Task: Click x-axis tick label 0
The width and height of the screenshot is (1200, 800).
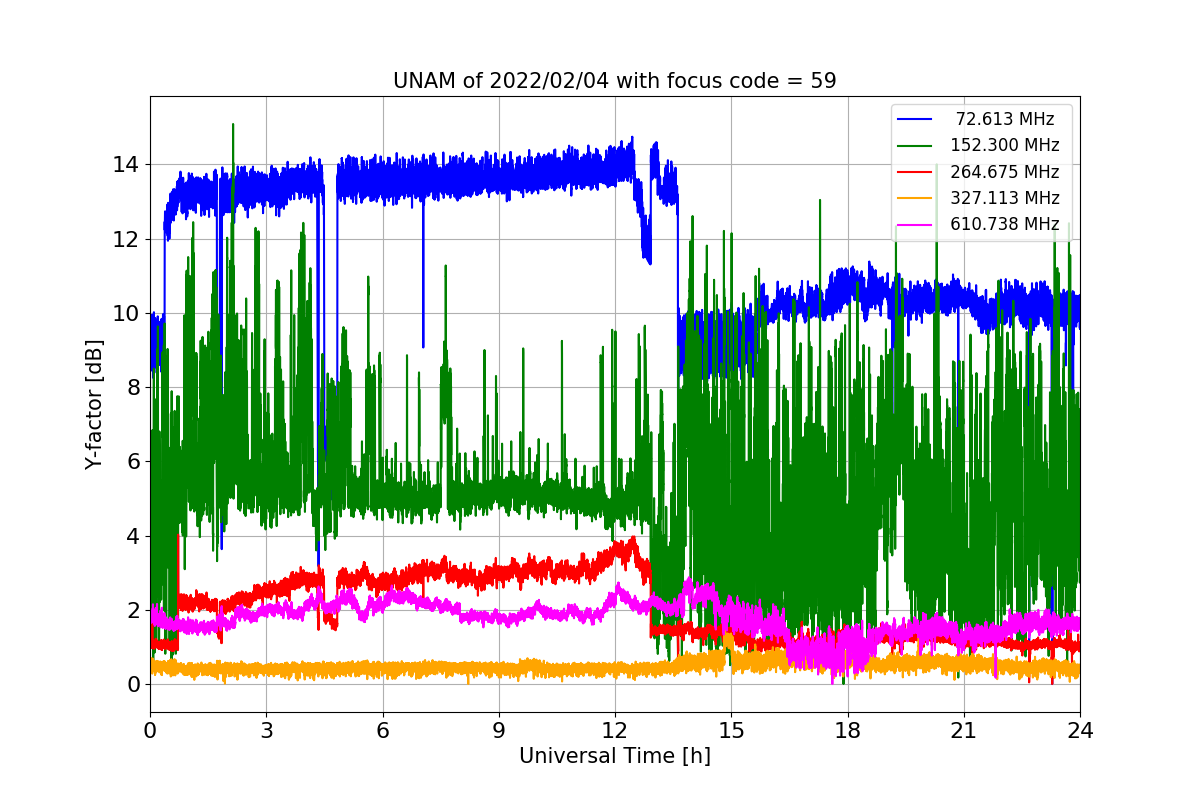Action: coord(150,731)
